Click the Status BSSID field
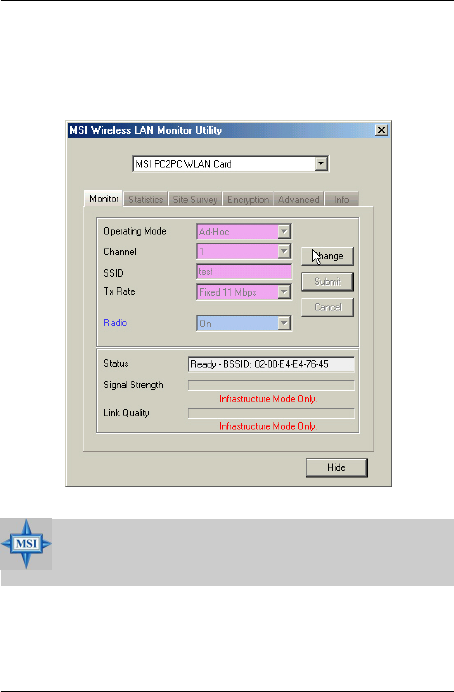Image resolution: width=454 pixels, height=692 pixels. coord(271,365)
